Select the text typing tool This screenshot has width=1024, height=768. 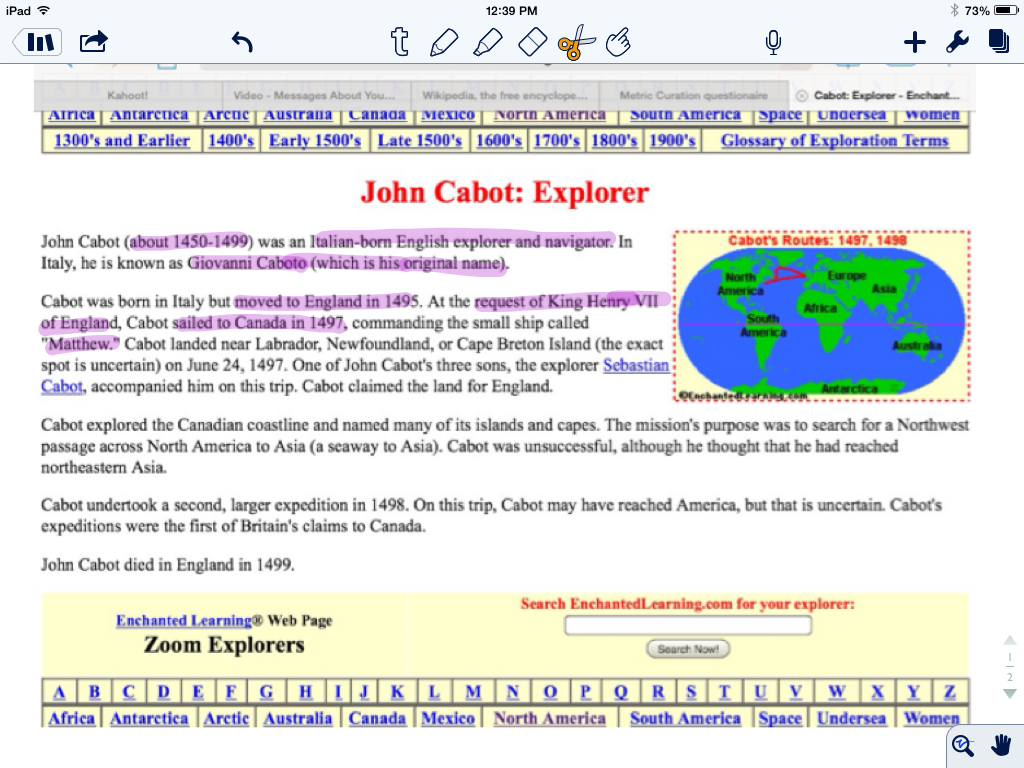400,42
